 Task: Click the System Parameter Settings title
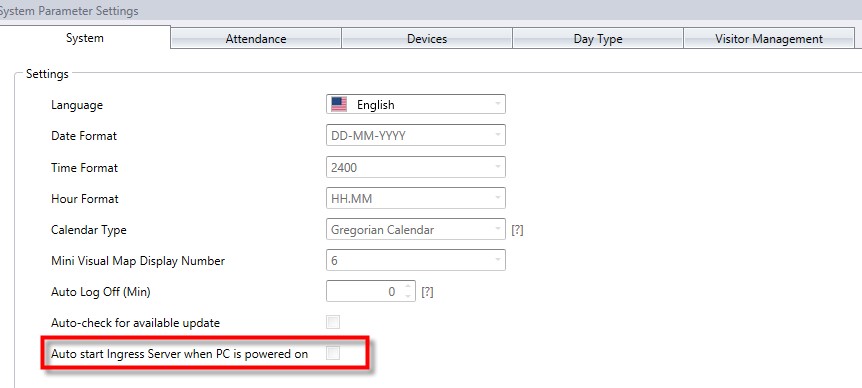click(x=69, y=10)
